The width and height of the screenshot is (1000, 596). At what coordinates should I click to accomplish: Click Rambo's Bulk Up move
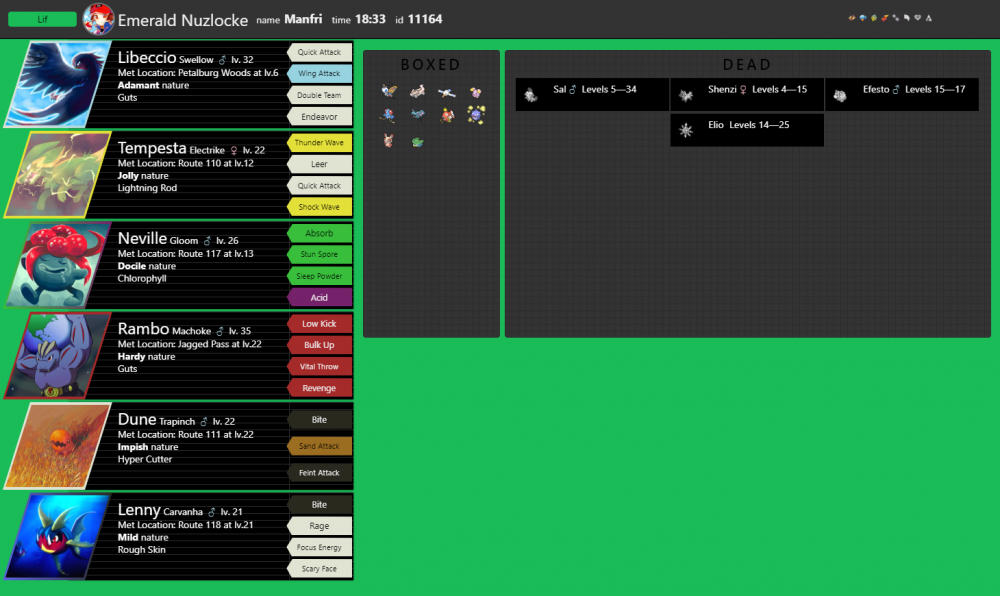(x=319, y=345)
